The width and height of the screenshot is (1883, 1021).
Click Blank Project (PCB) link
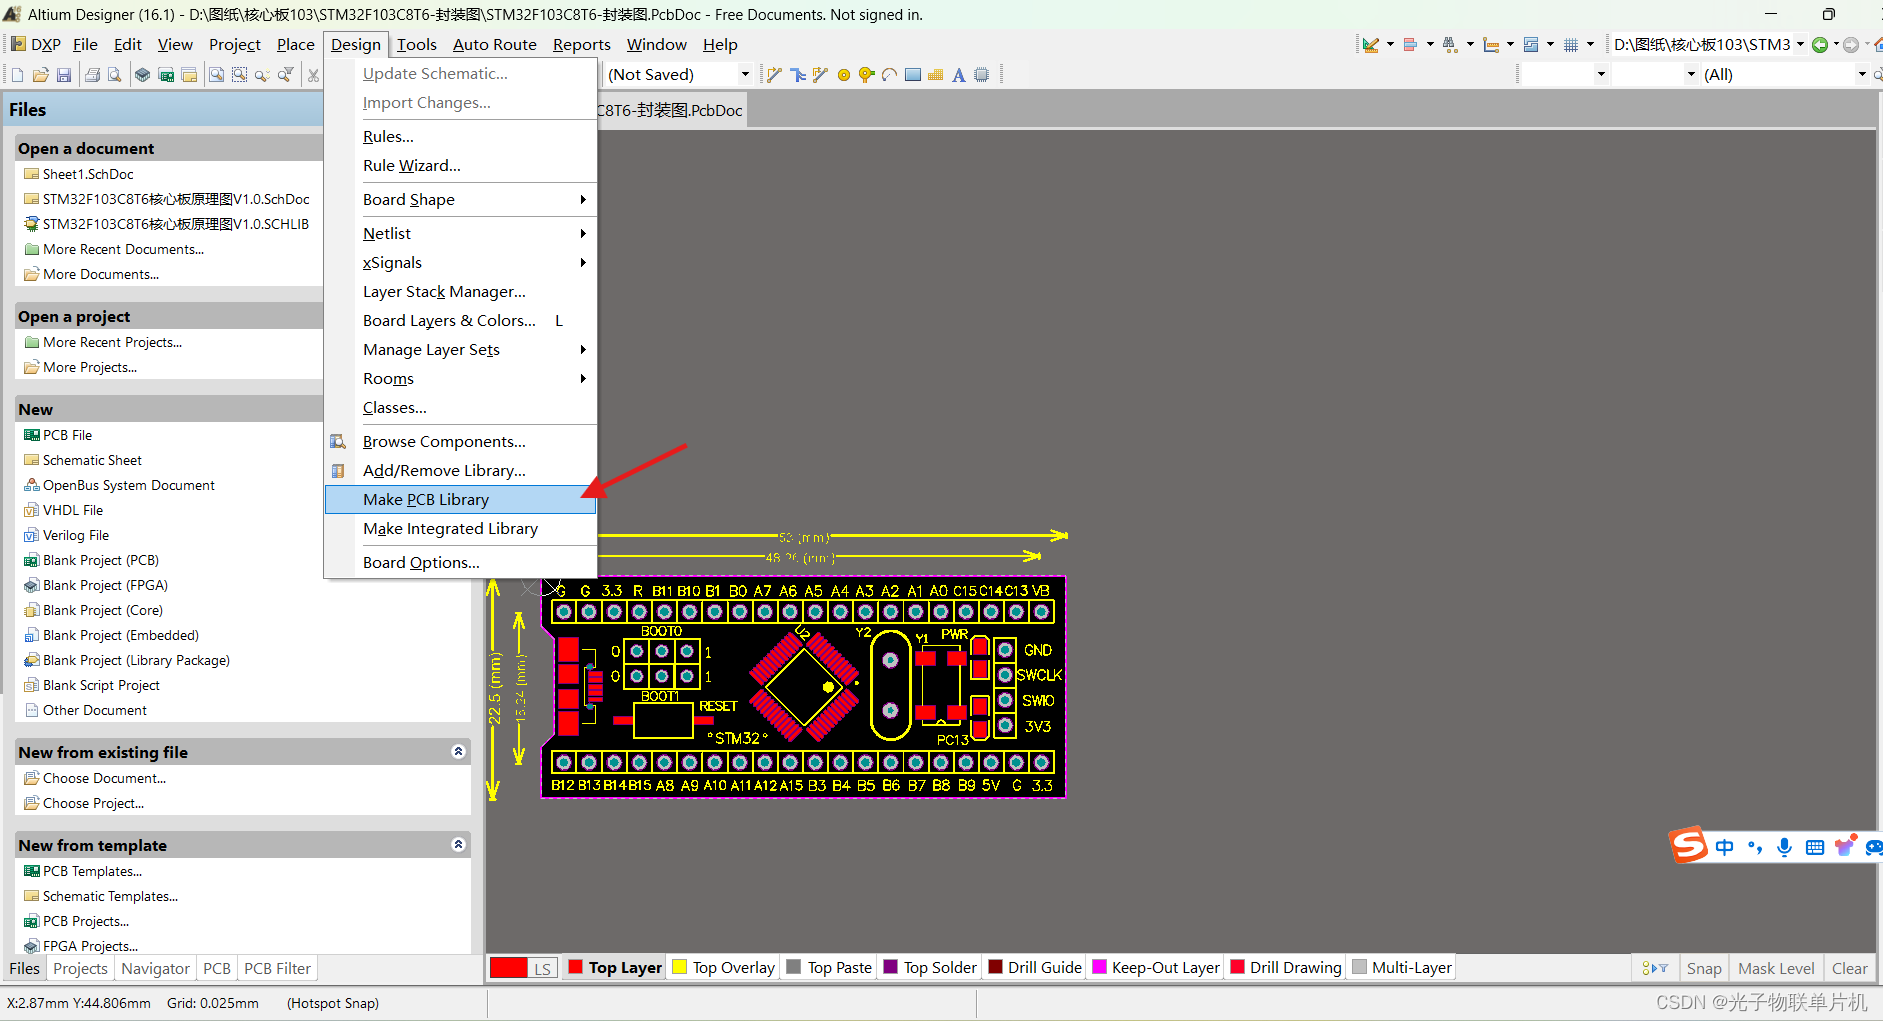point(101,561)
